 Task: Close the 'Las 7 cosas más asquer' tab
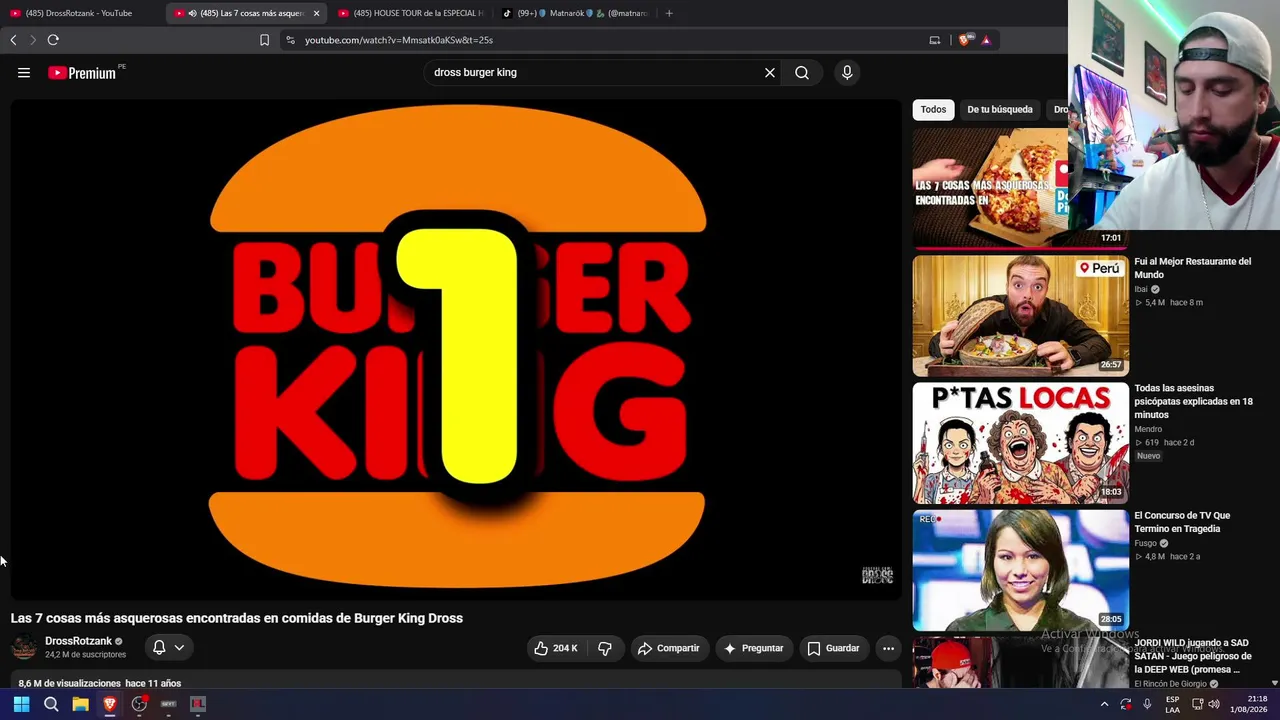point(316,13)
